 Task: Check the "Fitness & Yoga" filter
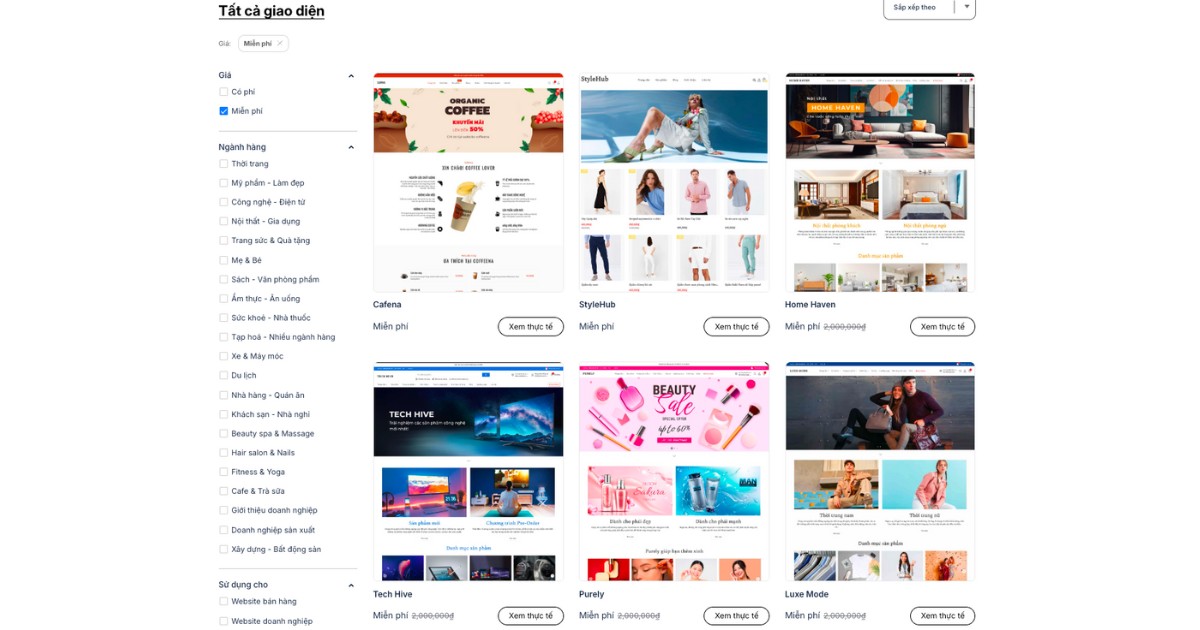[222, 471]
